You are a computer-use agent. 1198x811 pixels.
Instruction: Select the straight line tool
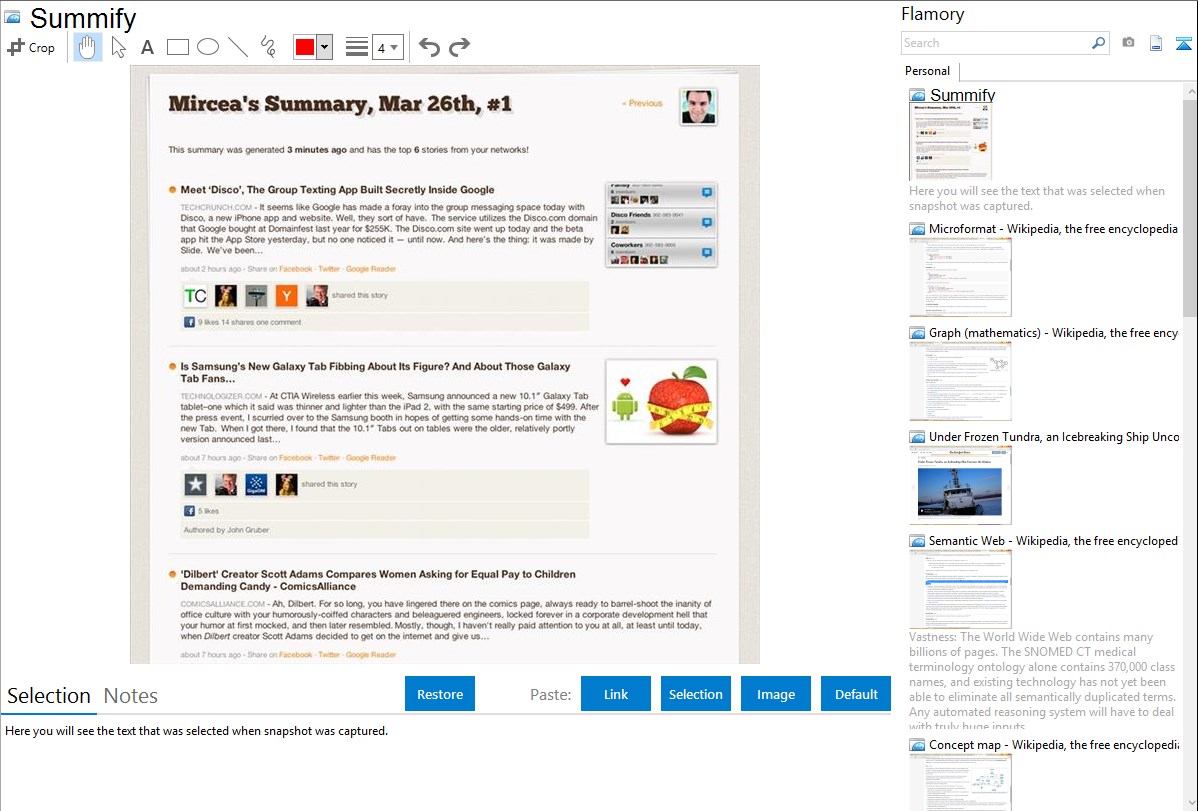[x=238, y=47]
